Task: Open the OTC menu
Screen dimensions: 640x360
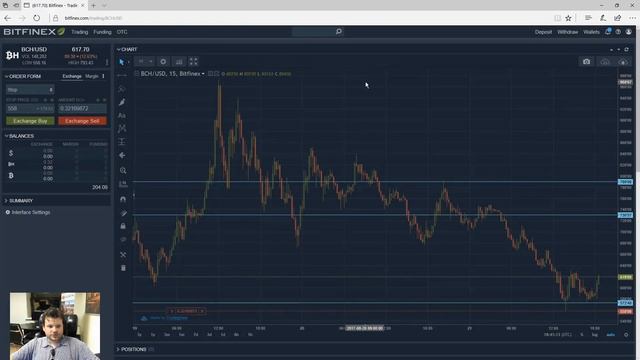Action: coord(122,32)
